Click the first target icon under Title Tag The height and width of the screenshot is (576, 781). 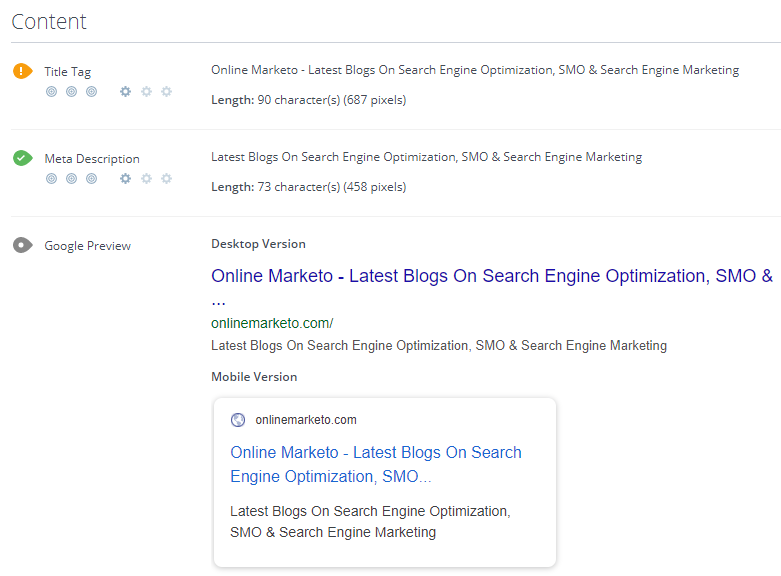click(x=51, y=92)
